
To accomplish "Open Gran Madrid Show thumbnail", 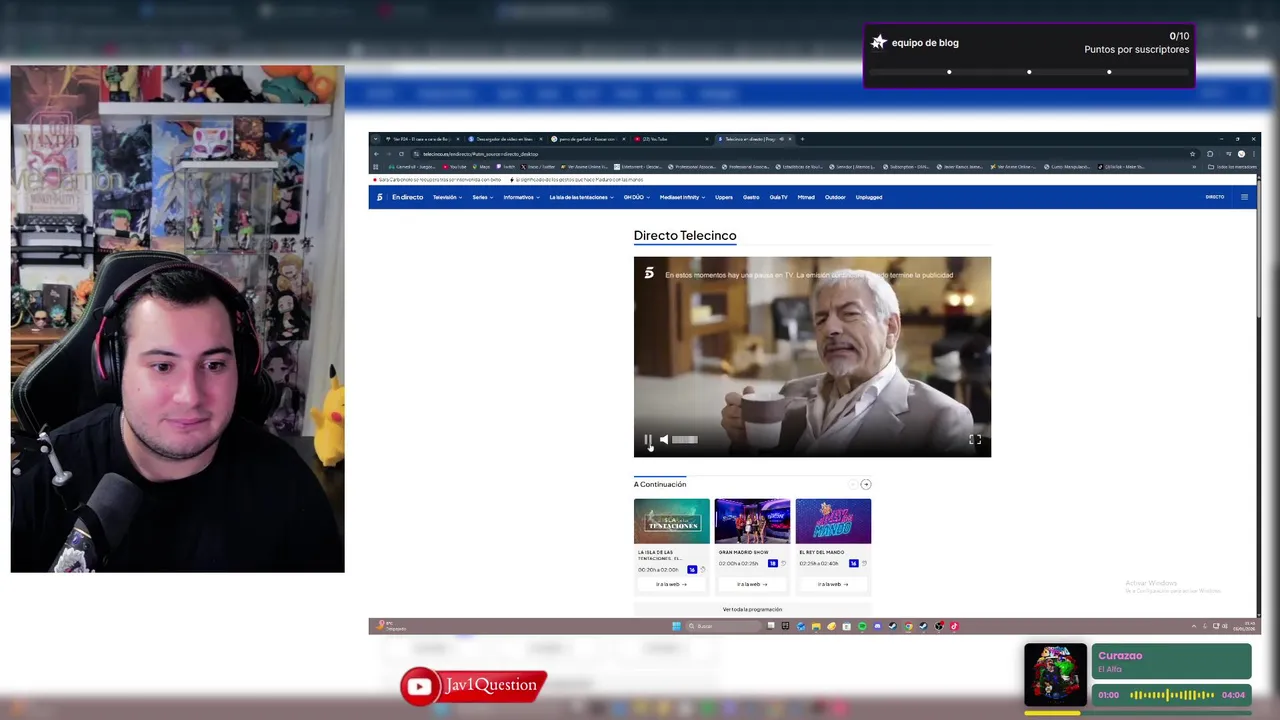I will click(752, 521).
